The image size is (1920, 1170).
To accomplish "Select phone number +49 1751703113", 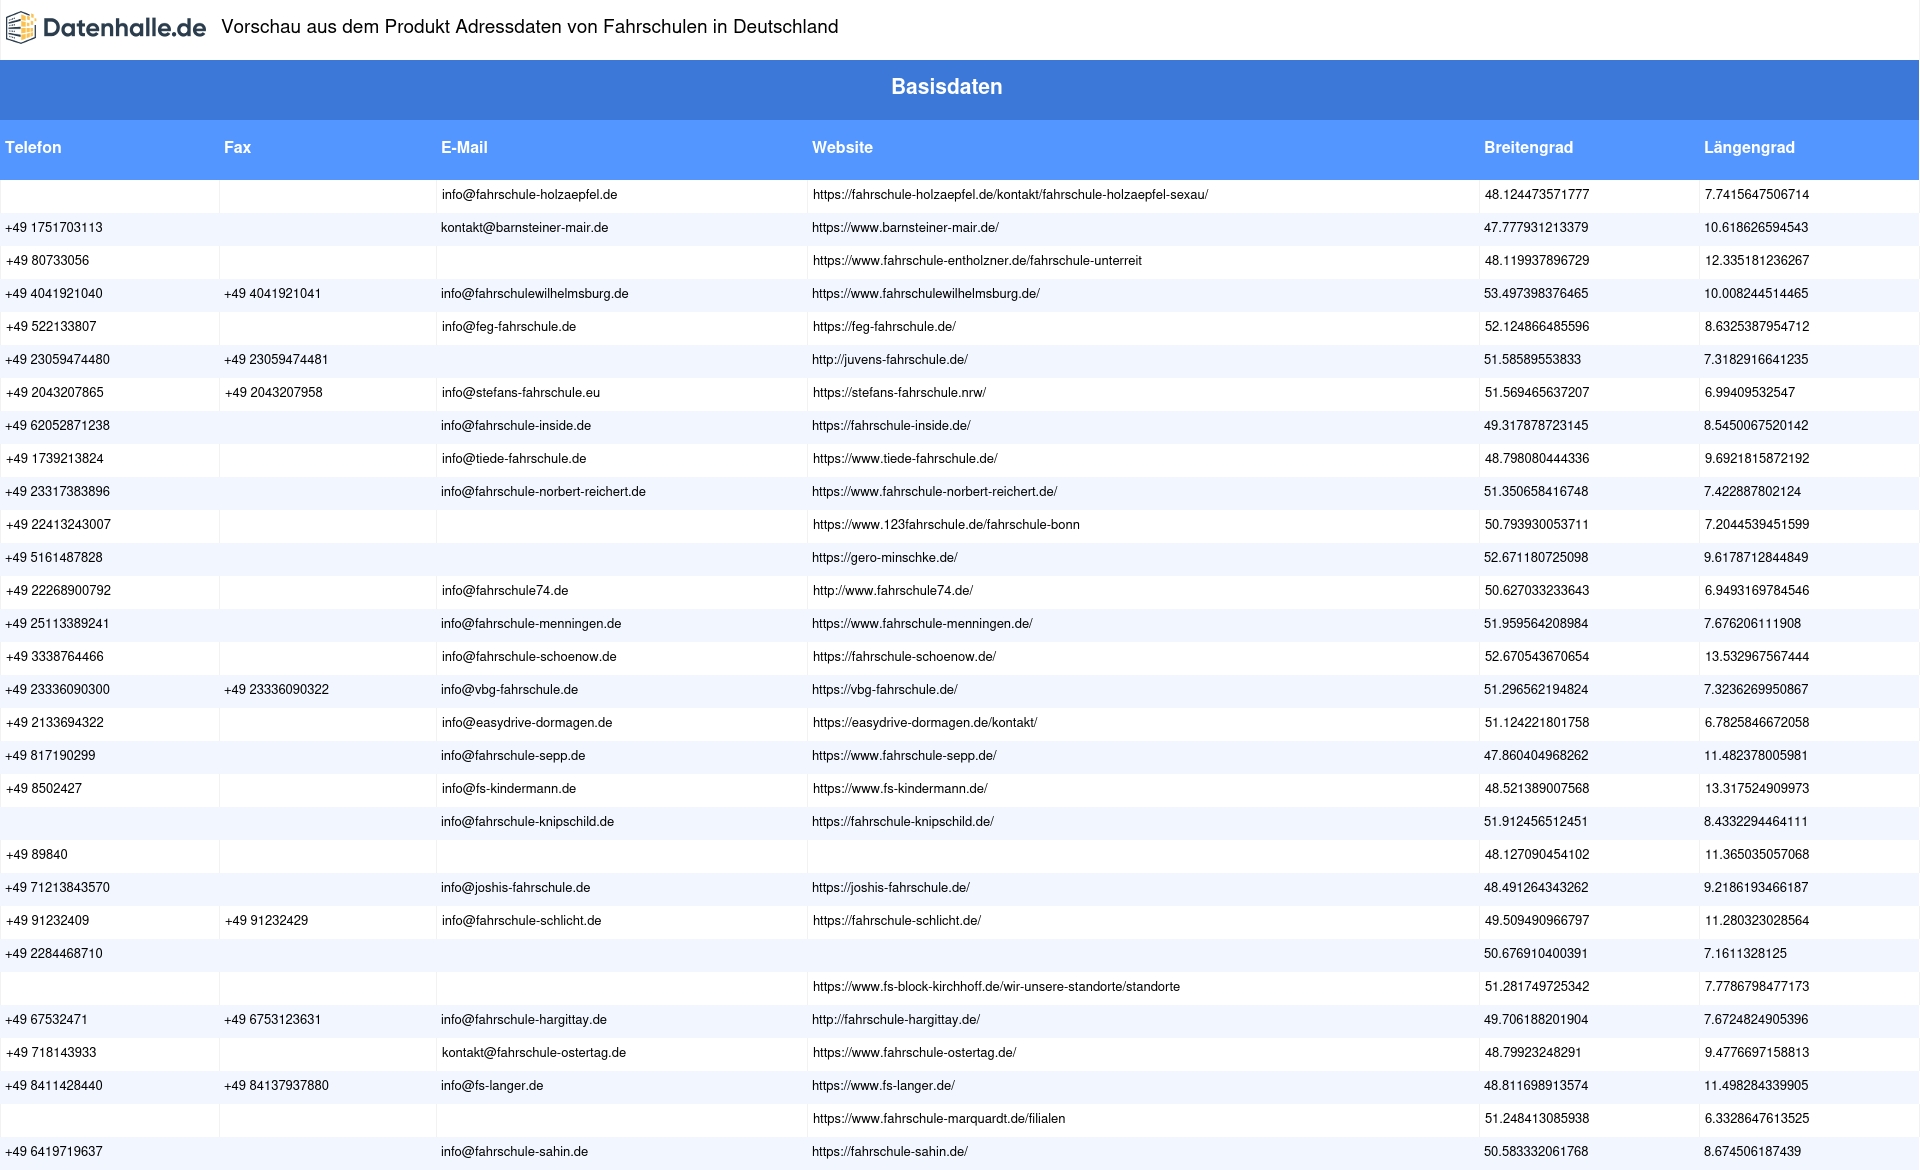I will (x=54, y=228).
